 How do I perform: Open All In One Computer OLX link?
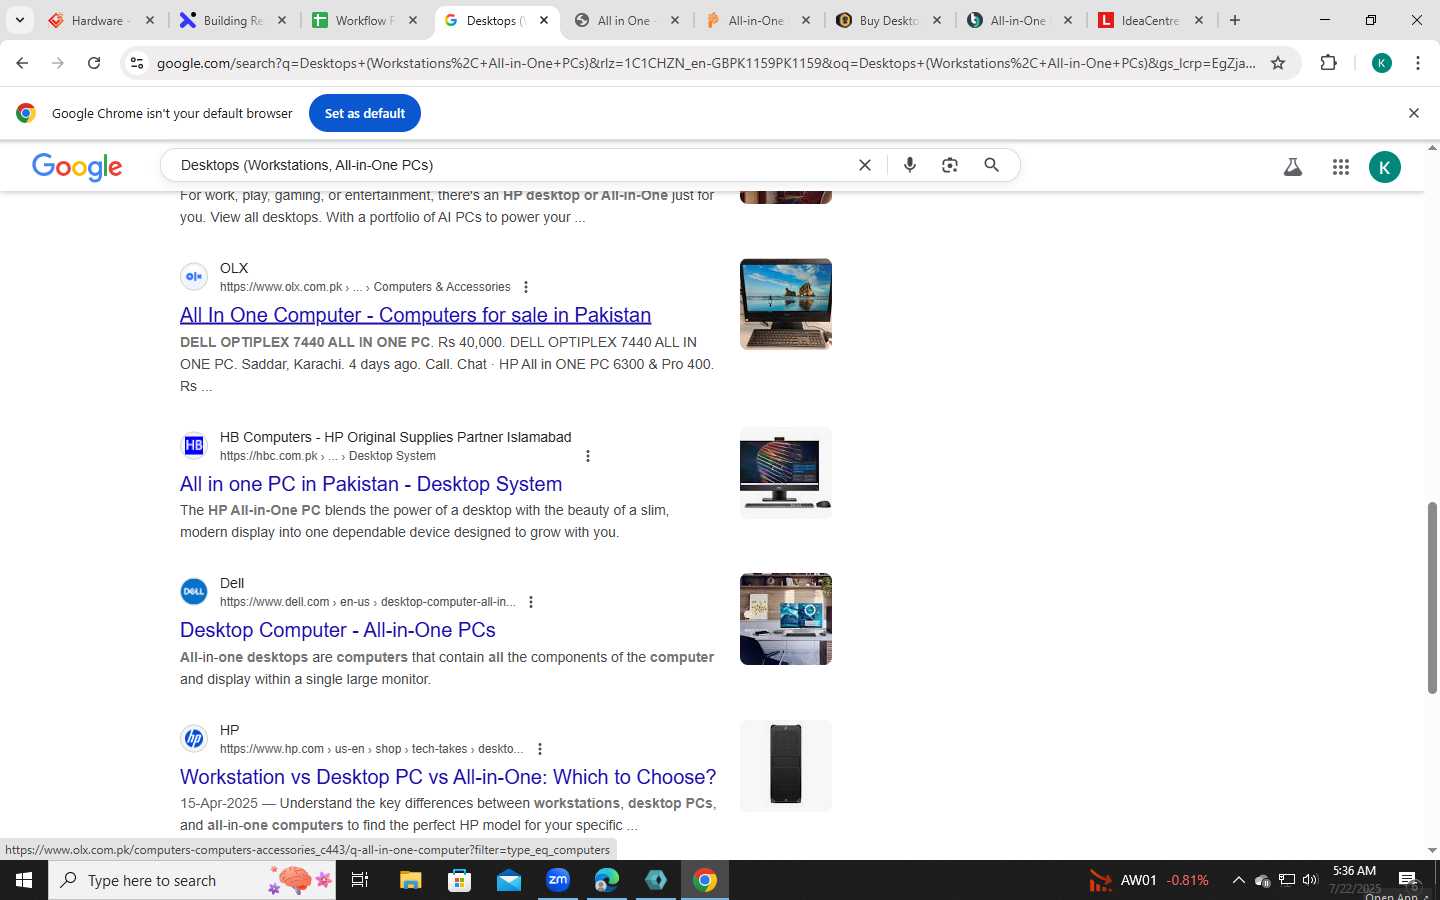point(415,315)
